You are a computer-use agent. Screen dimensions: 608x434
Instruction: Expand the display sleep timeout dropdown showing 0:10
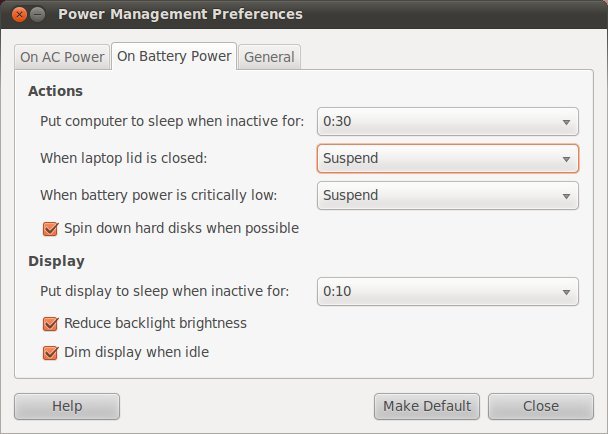pos(447,292)
